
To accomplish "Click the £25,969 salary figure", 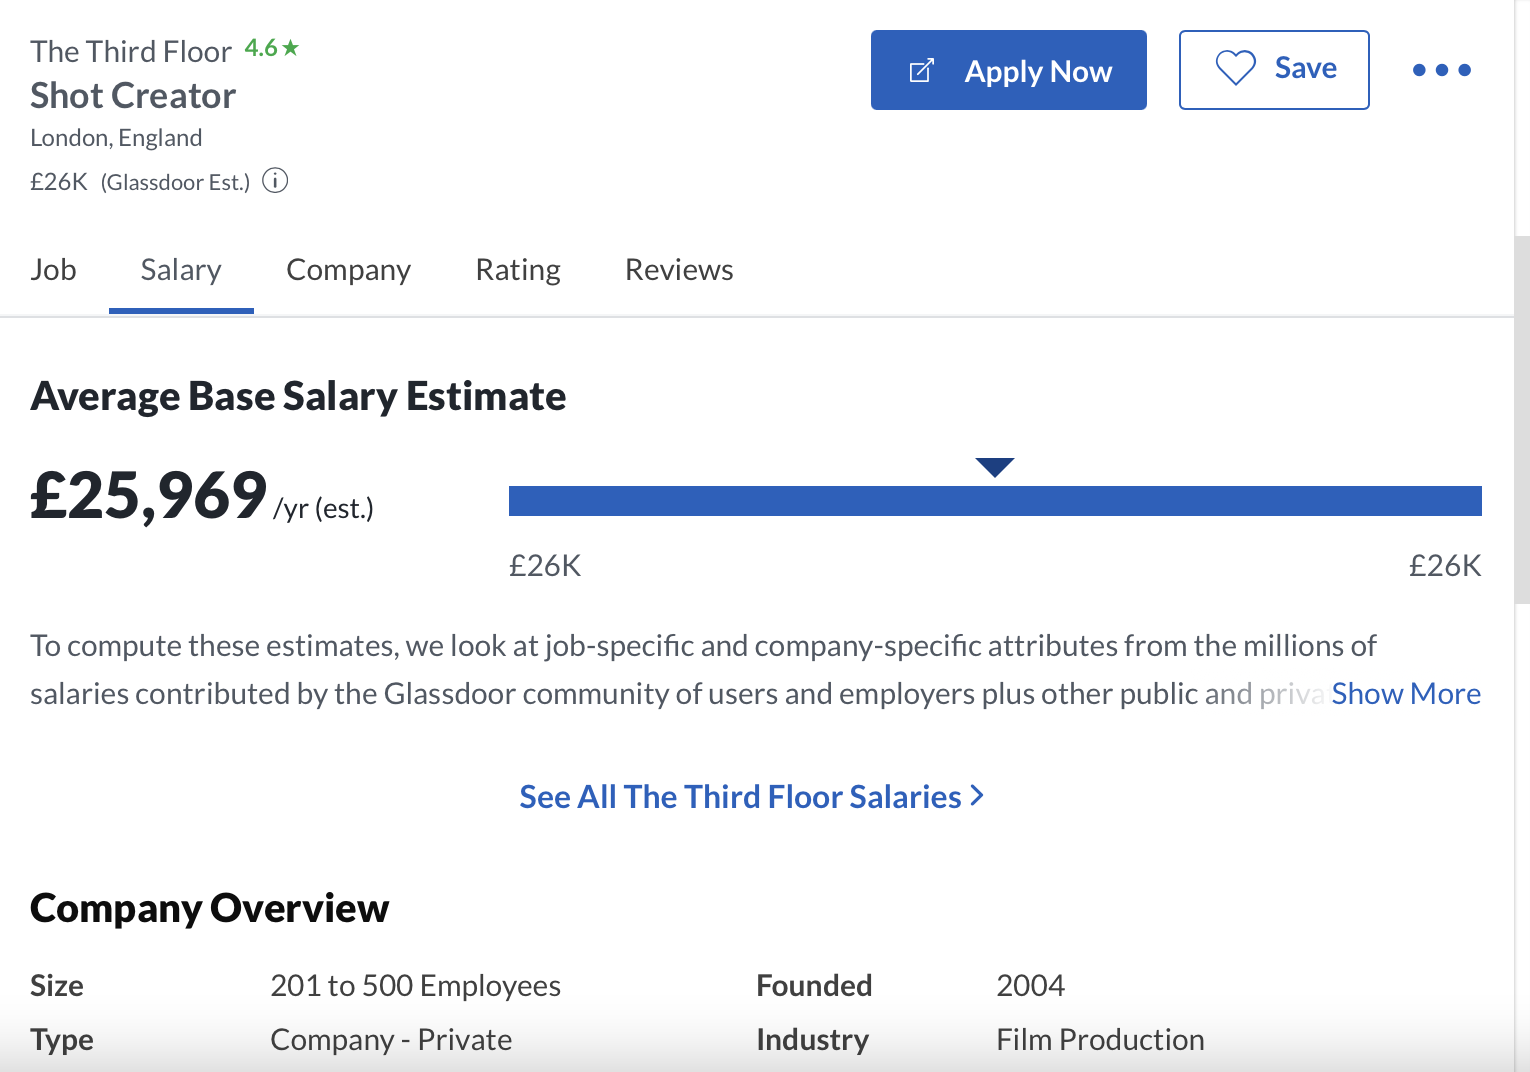I will click(149, 496).
